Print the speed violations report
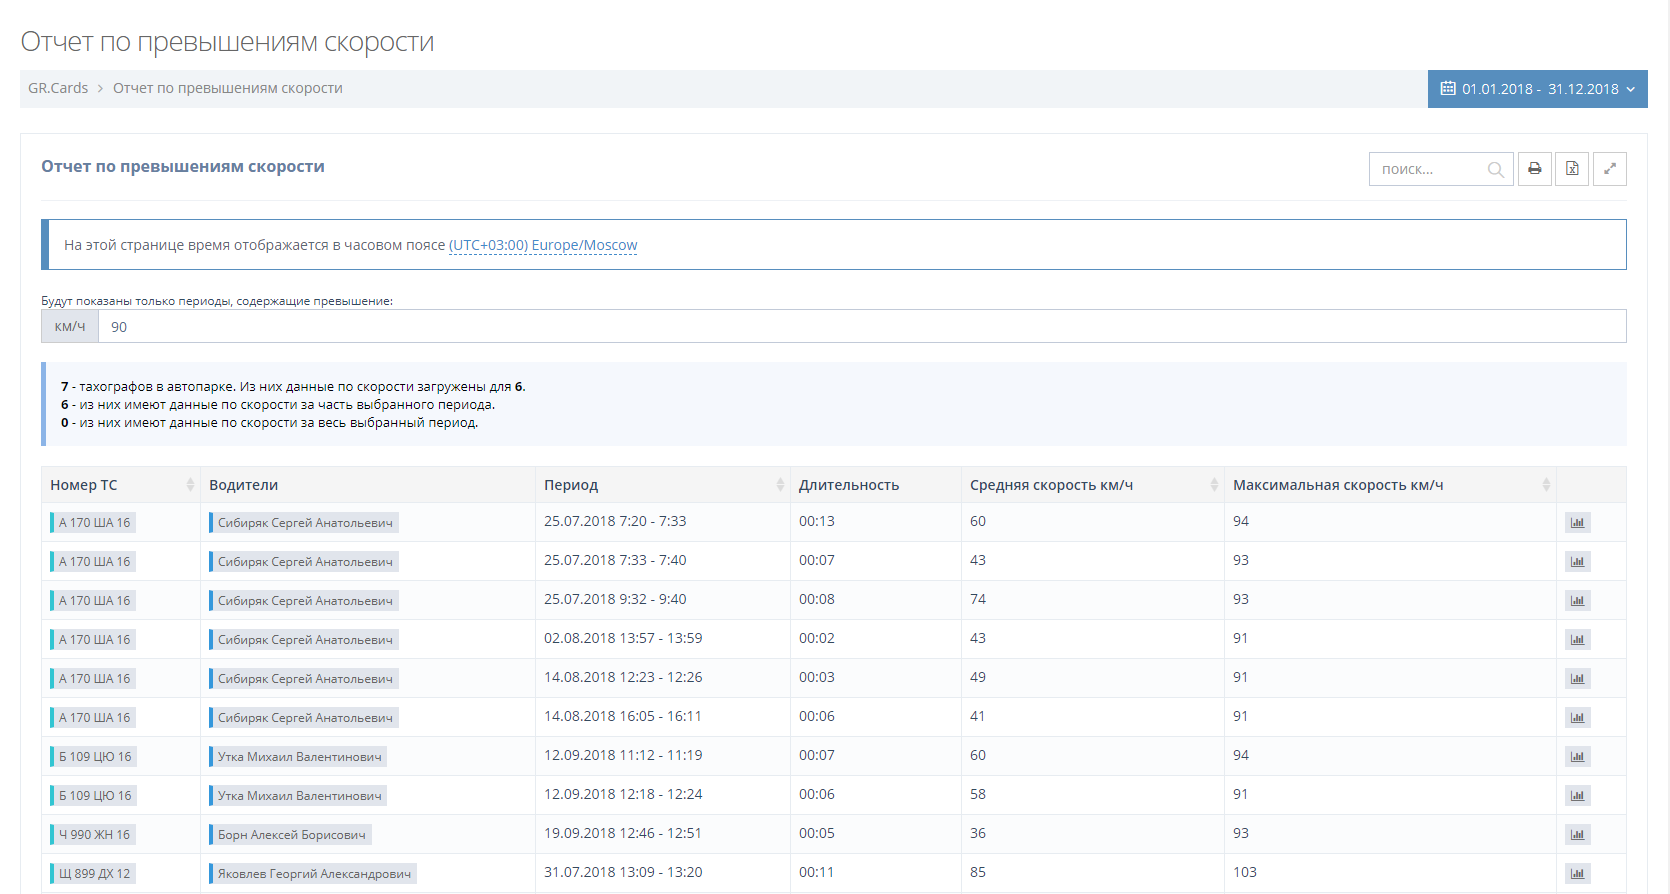This screenshot has width=1670, height=894. (x=1534, y=169)
